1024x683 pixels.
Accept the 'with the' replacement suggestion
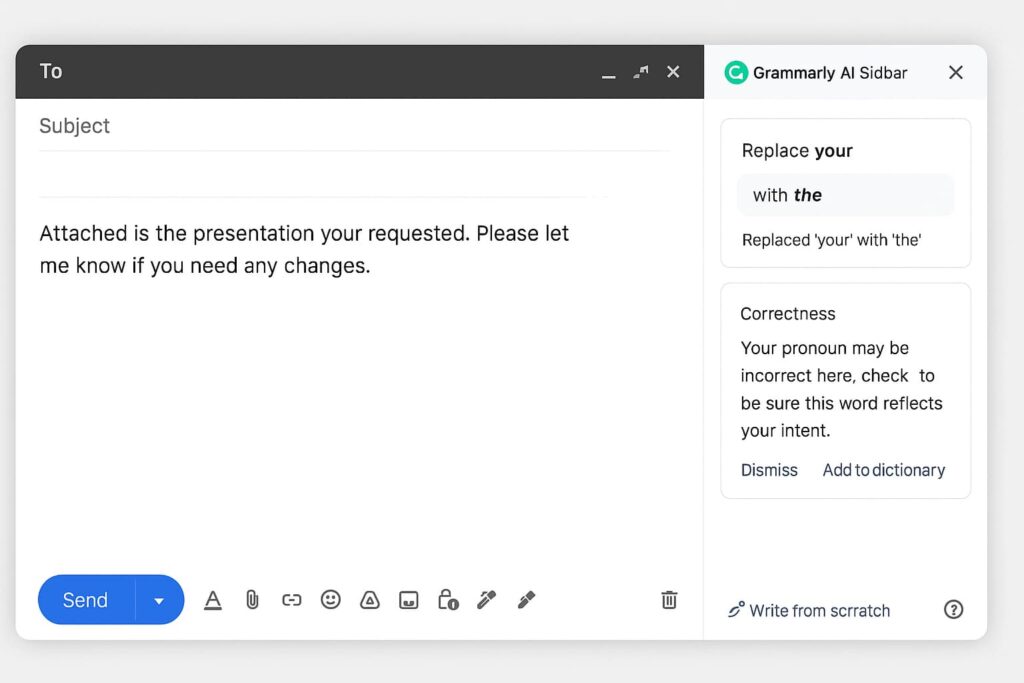point(845,195)
